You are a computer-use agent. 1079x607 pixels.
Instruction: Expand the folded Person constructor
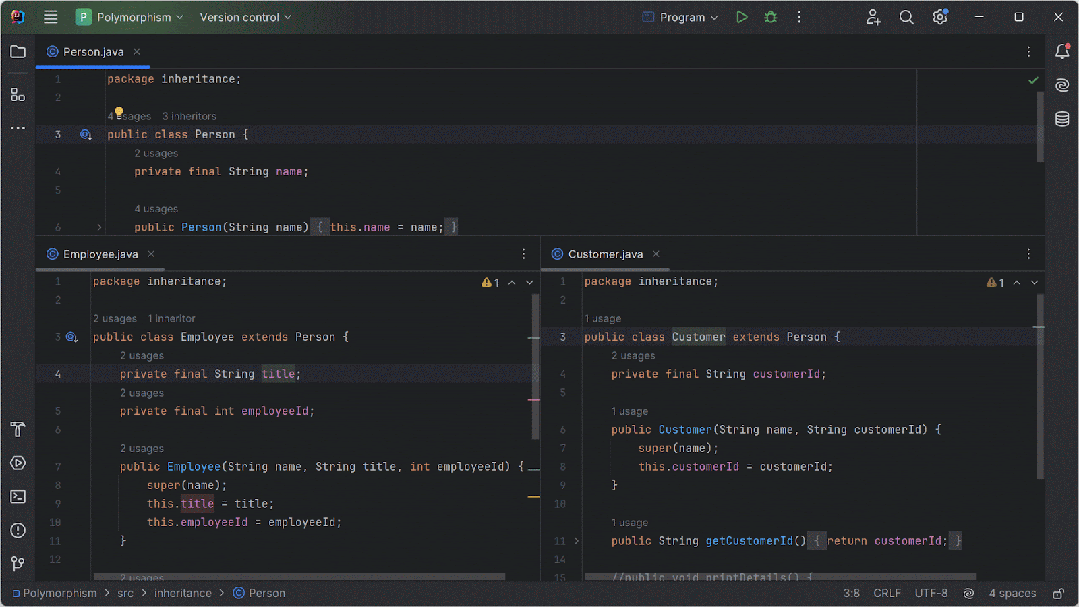[99, 227]
